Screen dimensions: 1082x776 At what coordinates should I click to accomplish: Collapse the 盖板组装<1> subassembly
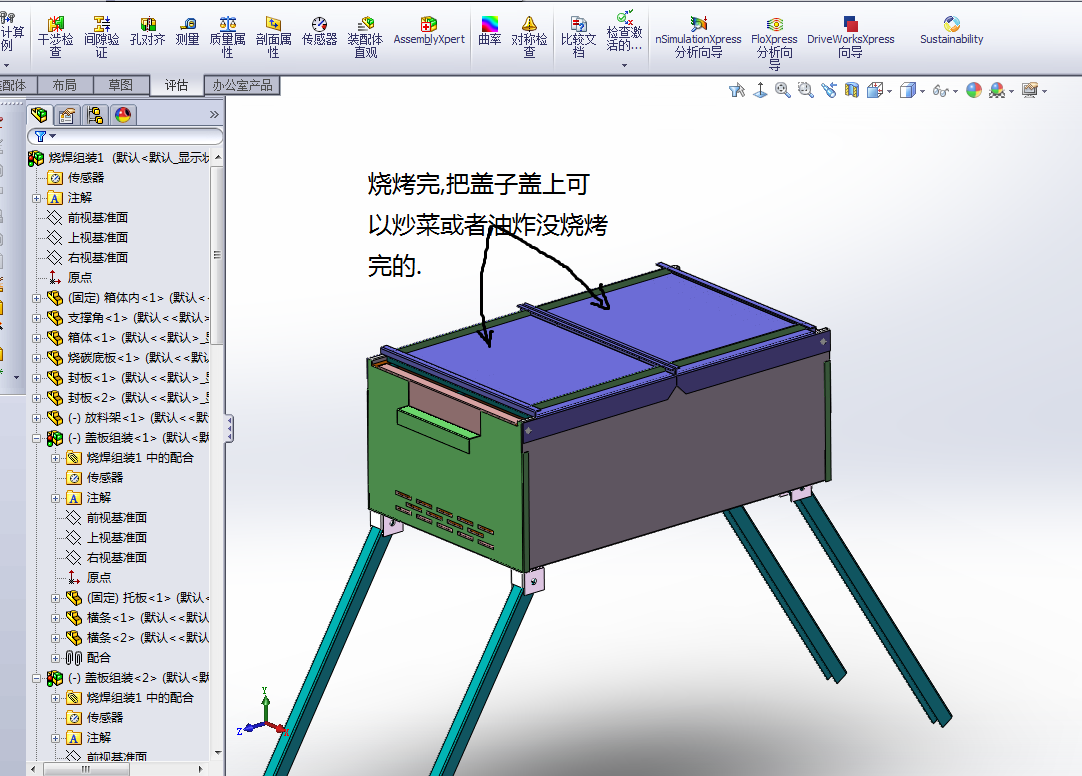(37, 438)
